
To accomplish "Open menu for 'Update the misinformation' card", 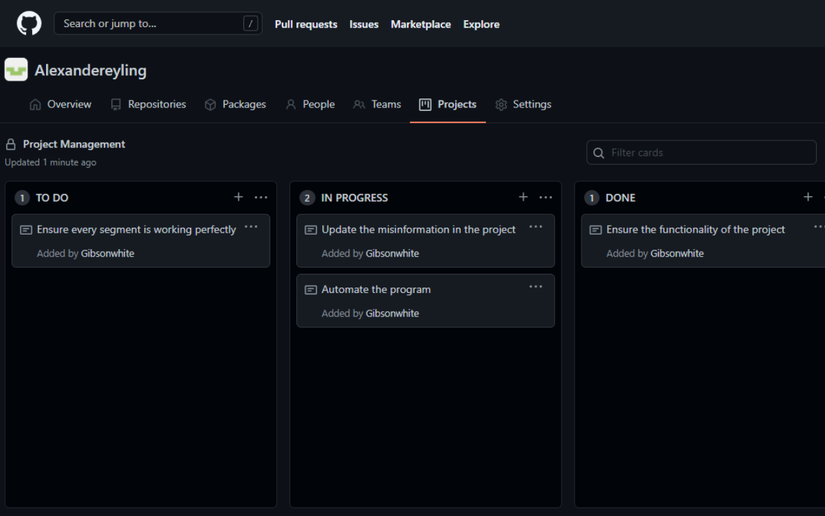I will click(x=536, y=227).
